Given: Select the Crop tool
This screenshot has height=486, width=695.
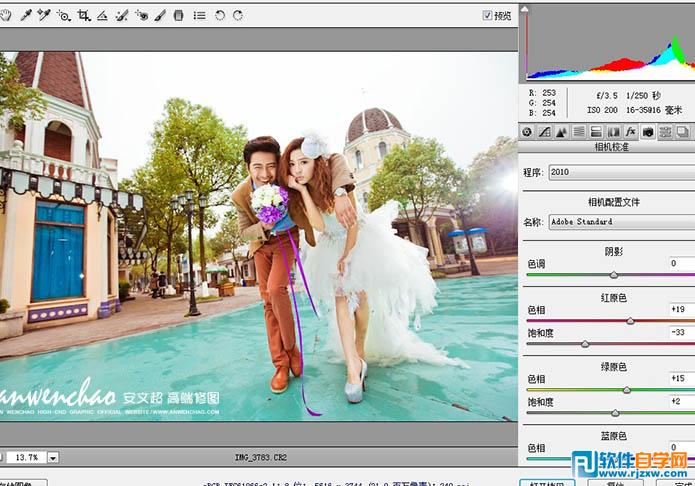Looking at the screenshot, I should pos(84,16).
